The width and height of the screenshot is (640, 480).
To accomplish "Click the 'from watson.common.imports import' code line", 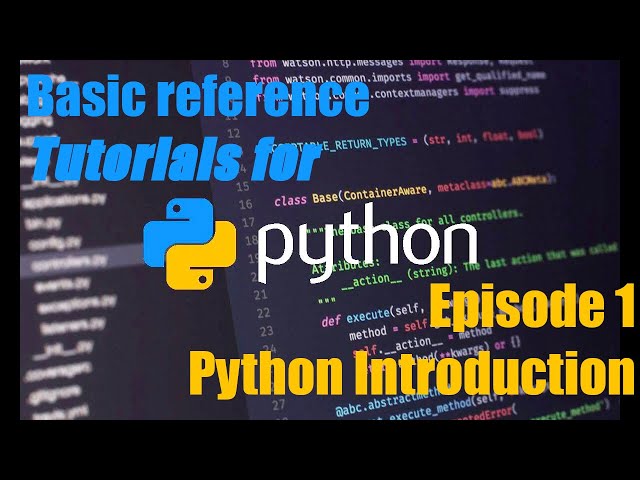I will tap(399, 77).
